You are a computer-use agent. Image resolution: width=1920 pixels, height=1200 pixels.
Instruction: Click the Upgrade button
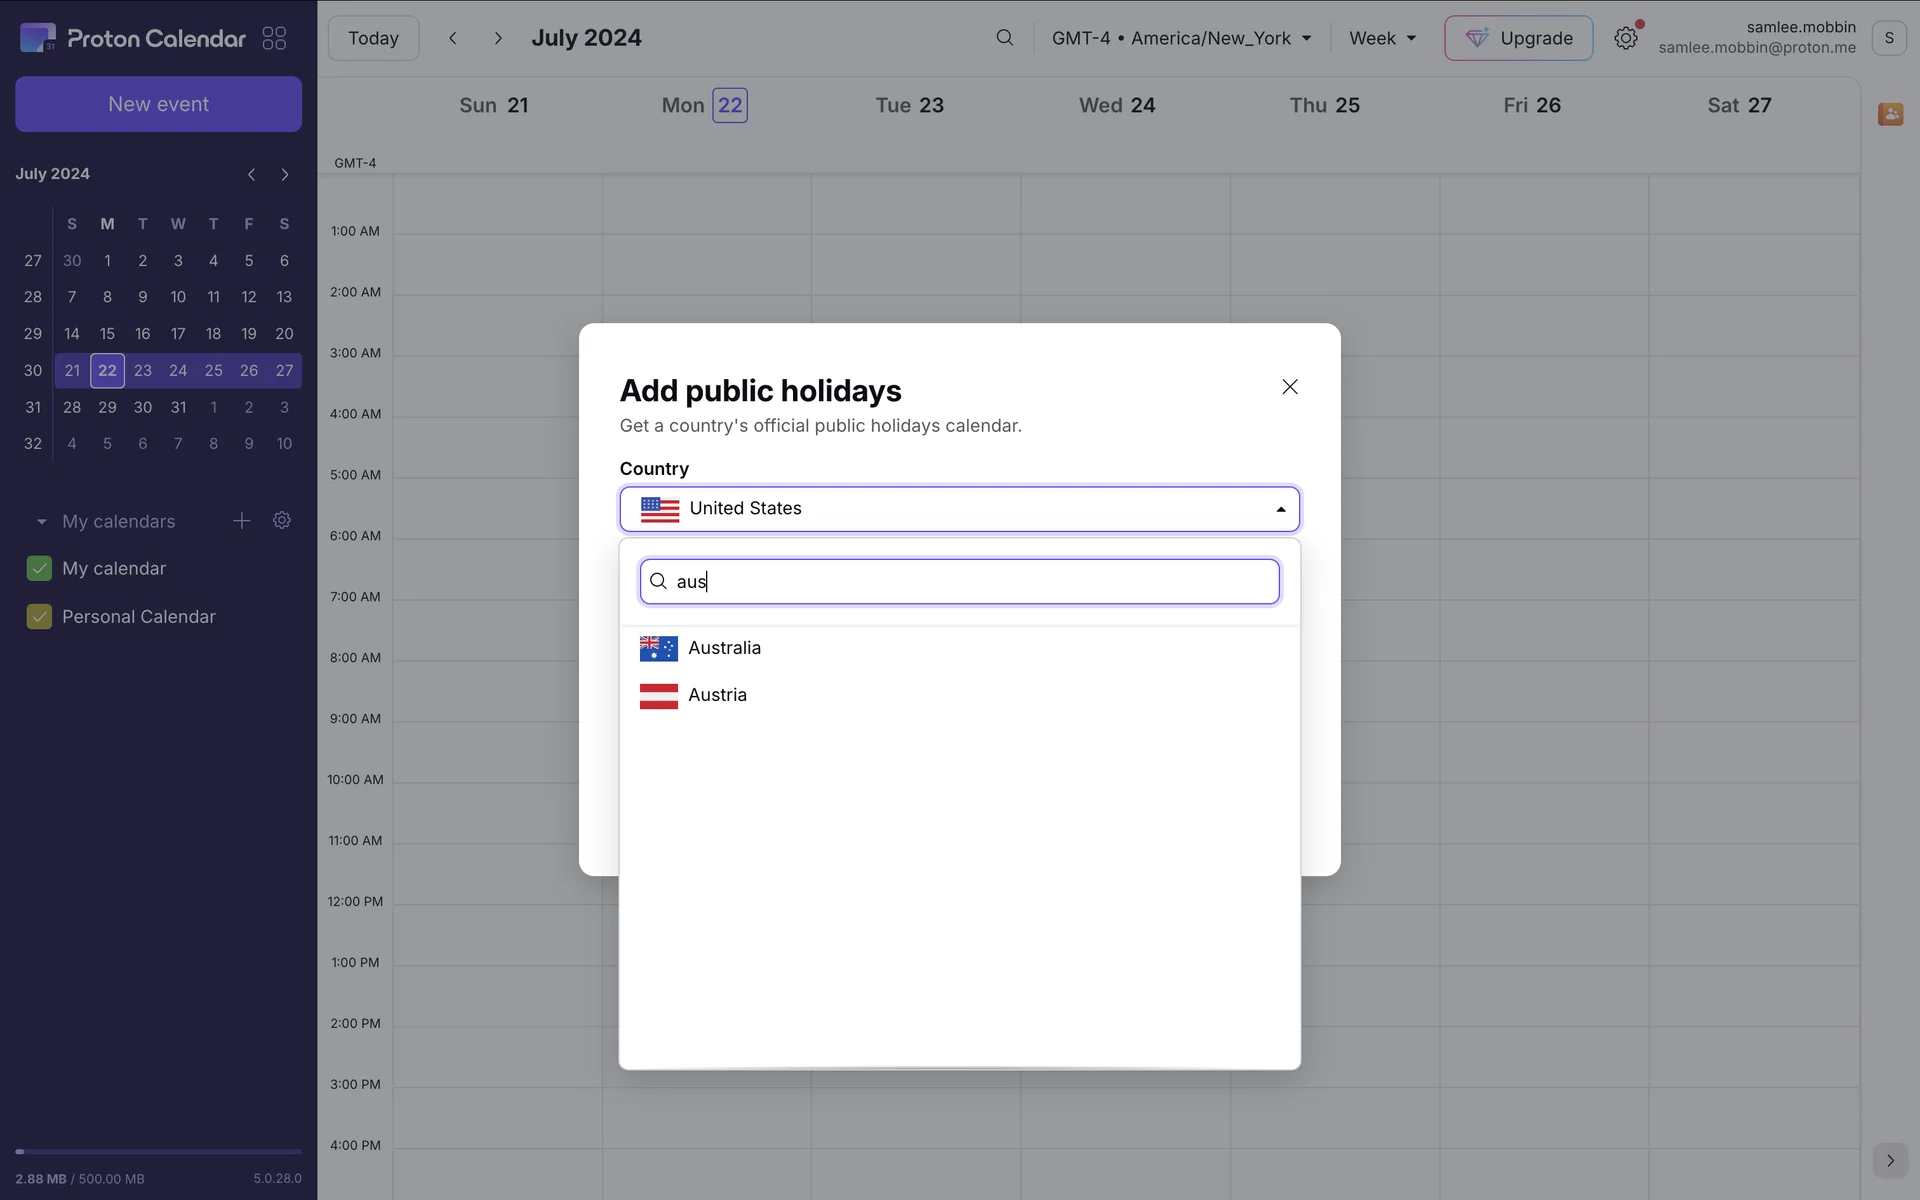(1517, 38)
